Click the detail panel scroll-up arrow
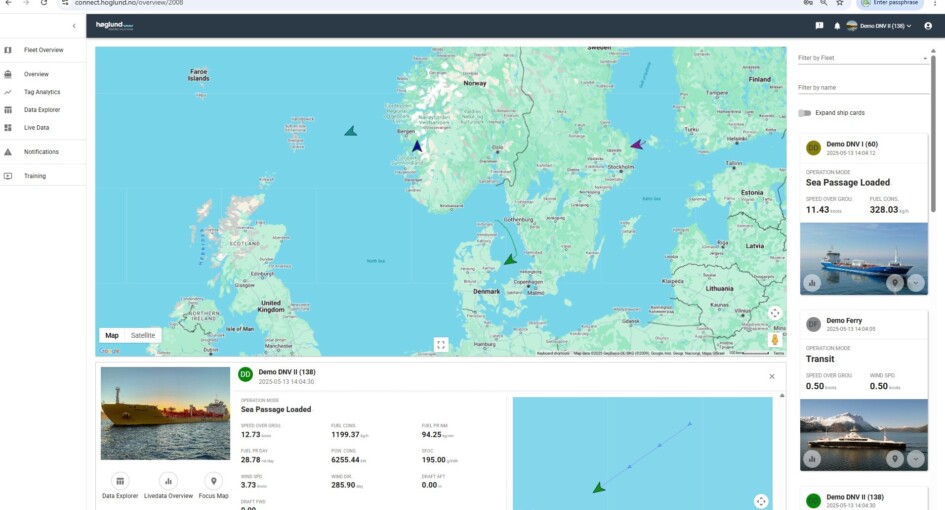The height and width of the screenshot is (510, 945). click(782, 395)
